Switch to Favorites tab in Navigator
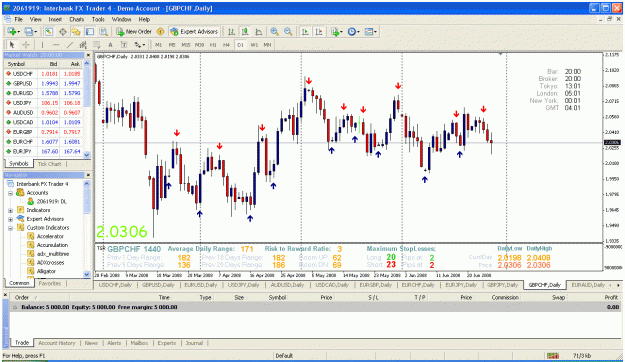 [x=50, y=283]
